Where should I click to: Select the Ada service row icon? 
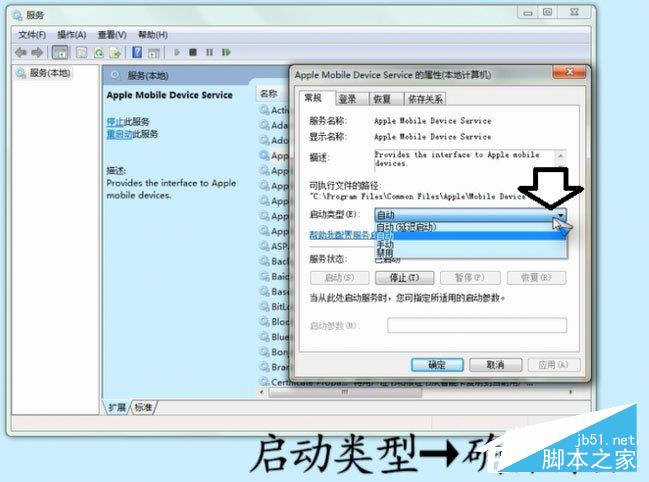[x=264, y=125]
